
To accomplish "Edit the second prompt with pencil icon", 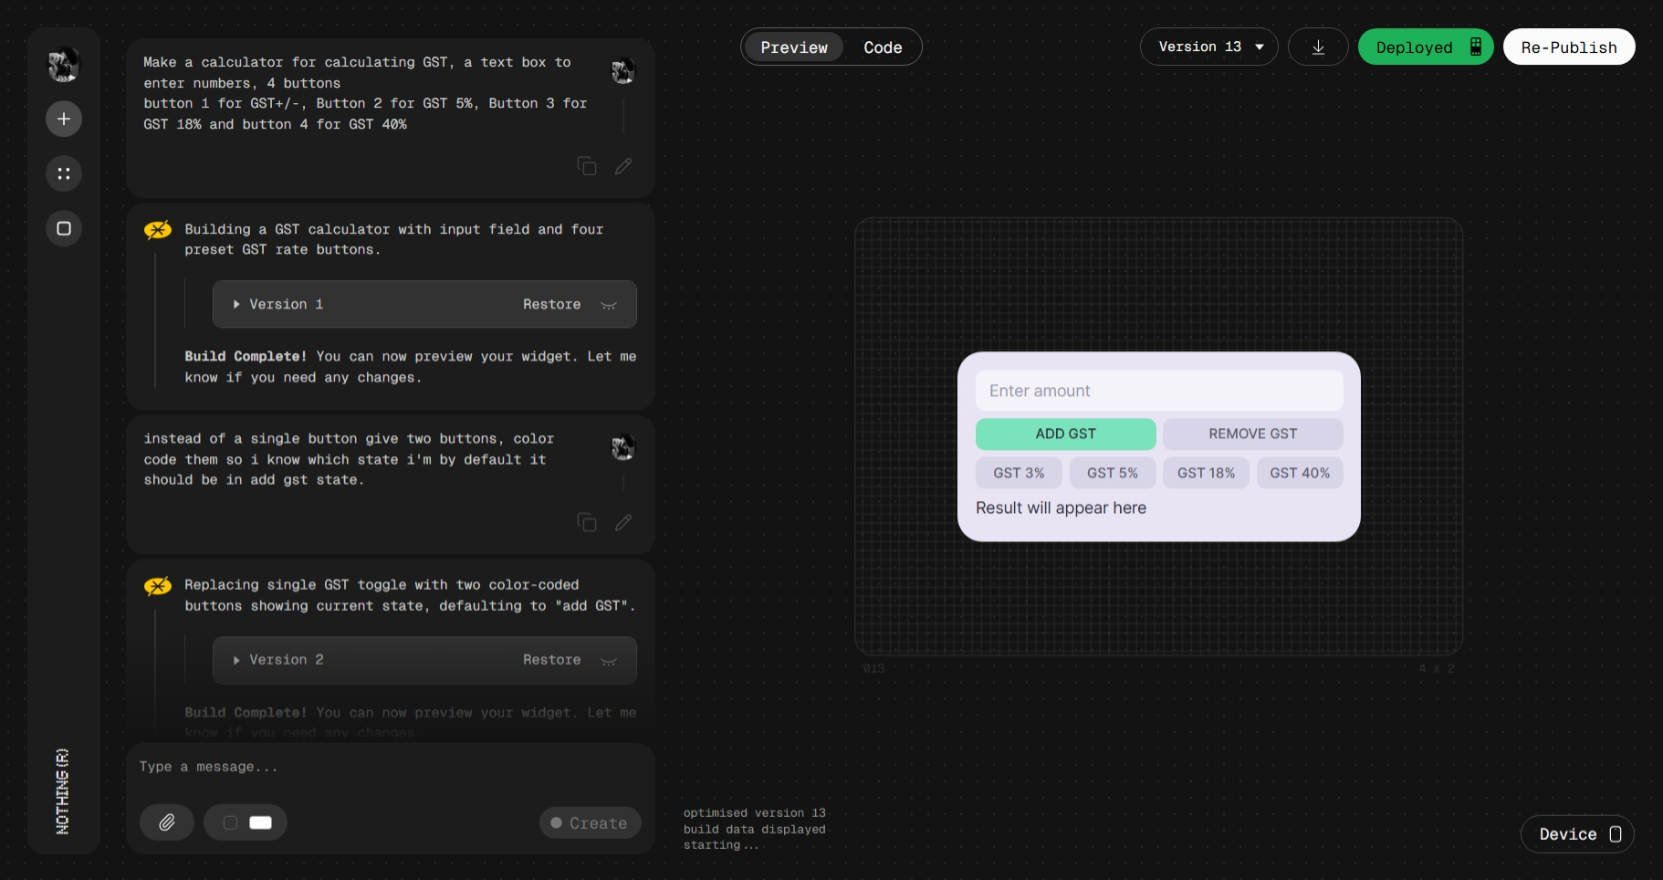I will [623, 522].
